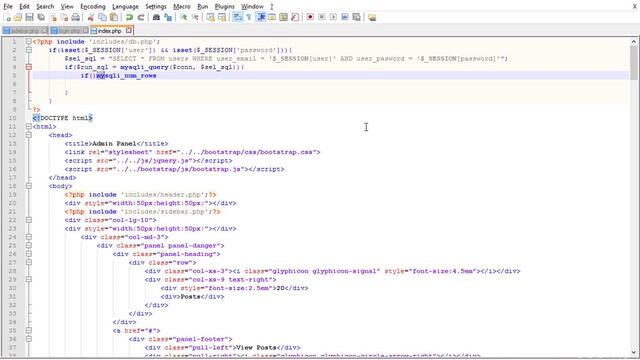This screenshot has width=640, height=360.
Task: Click the Paste clipboard icon
Action: [114, 17]
